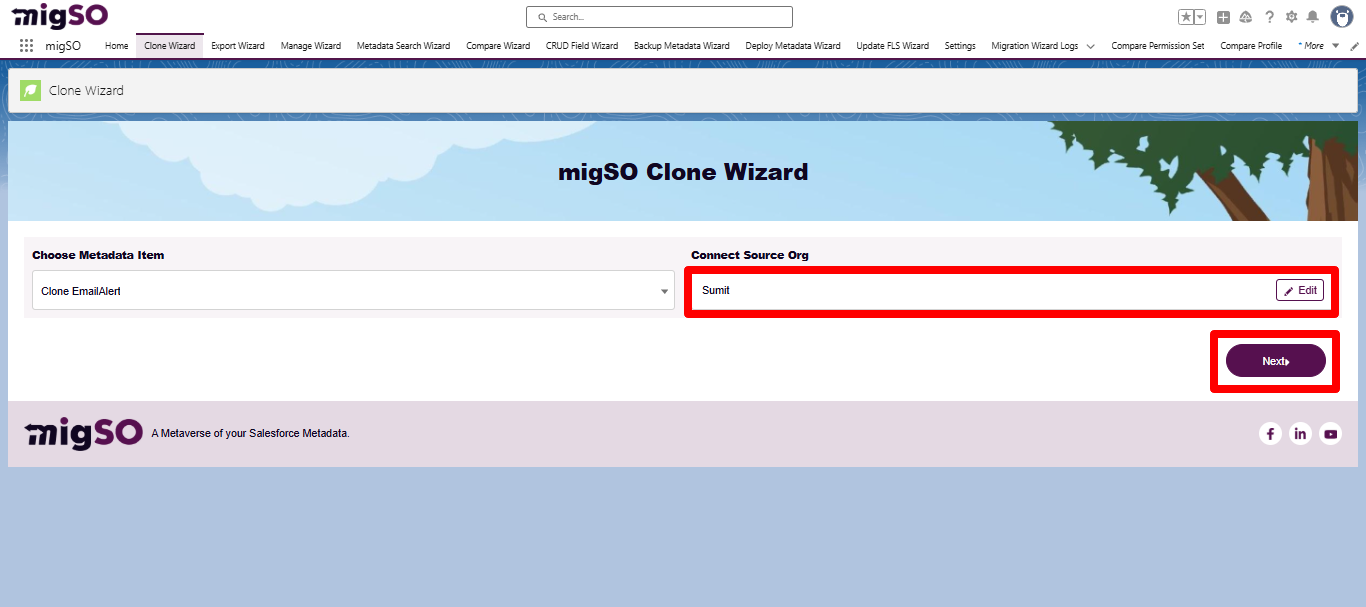Click the migSO Clone Wizard heading
The image size is (1366, 607).
click(x=683, y=172)
